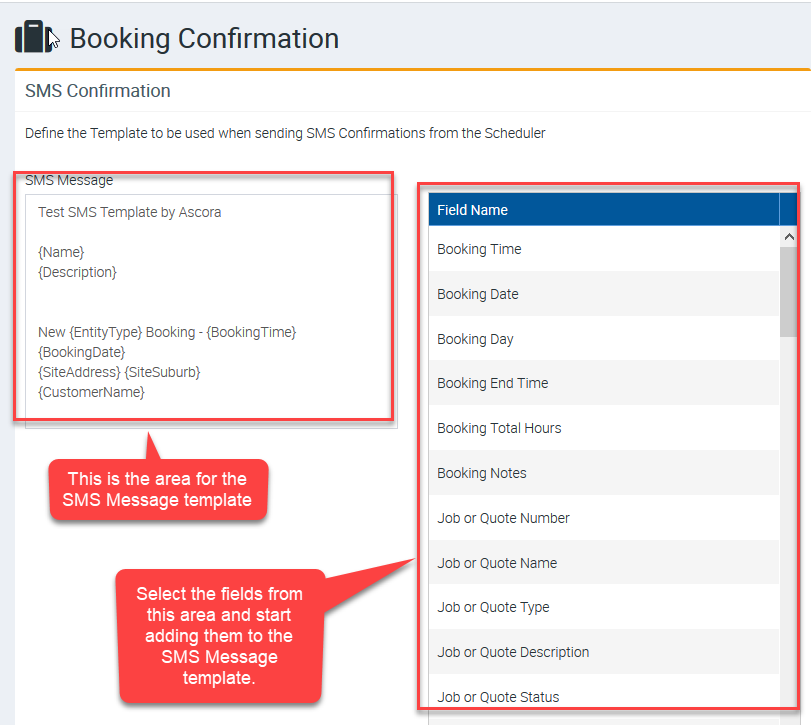Select the Booking Date field

click(478, 294)
